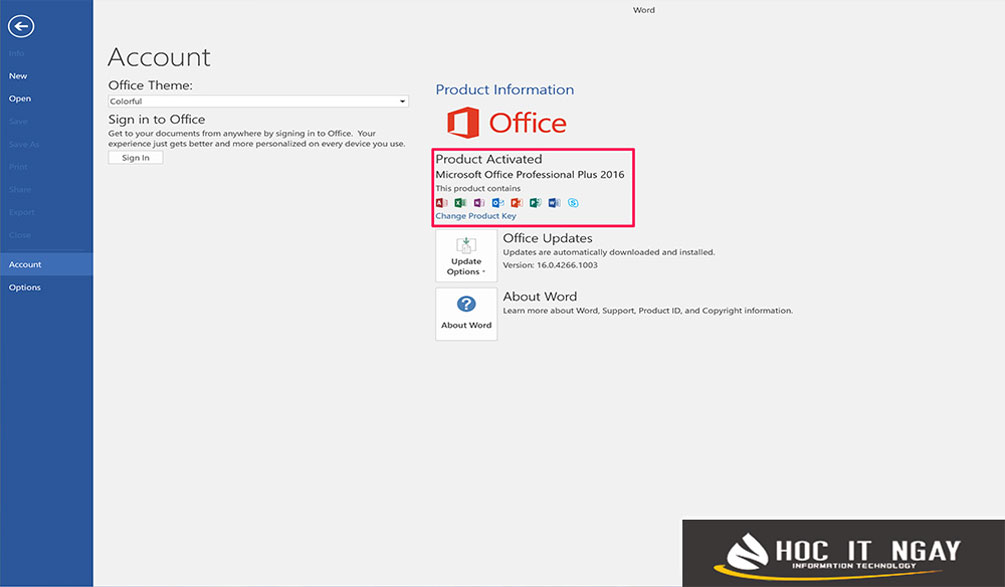
Task: Click the PowerPoint app icon
Action: click(x=517, y=203)
